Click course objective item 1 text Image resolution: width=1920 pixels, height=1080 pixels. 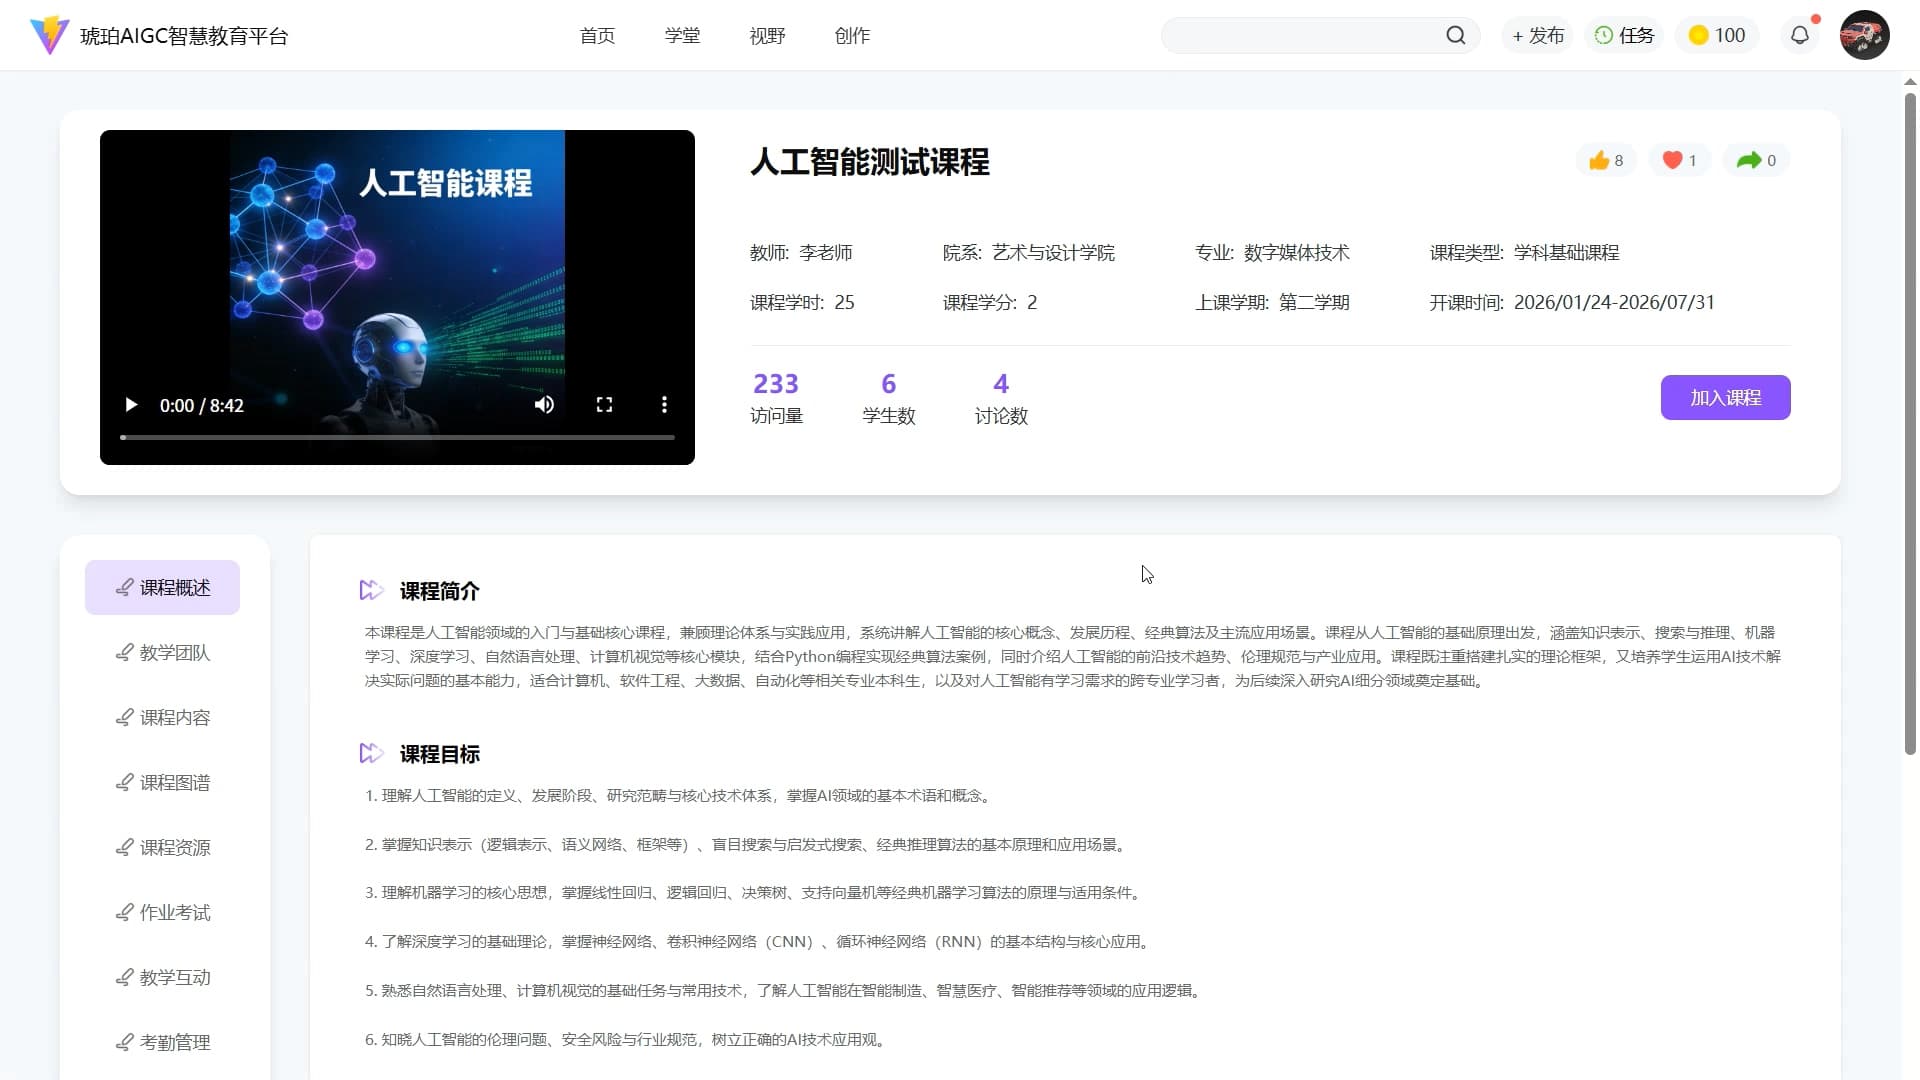[x=679, y=796]
